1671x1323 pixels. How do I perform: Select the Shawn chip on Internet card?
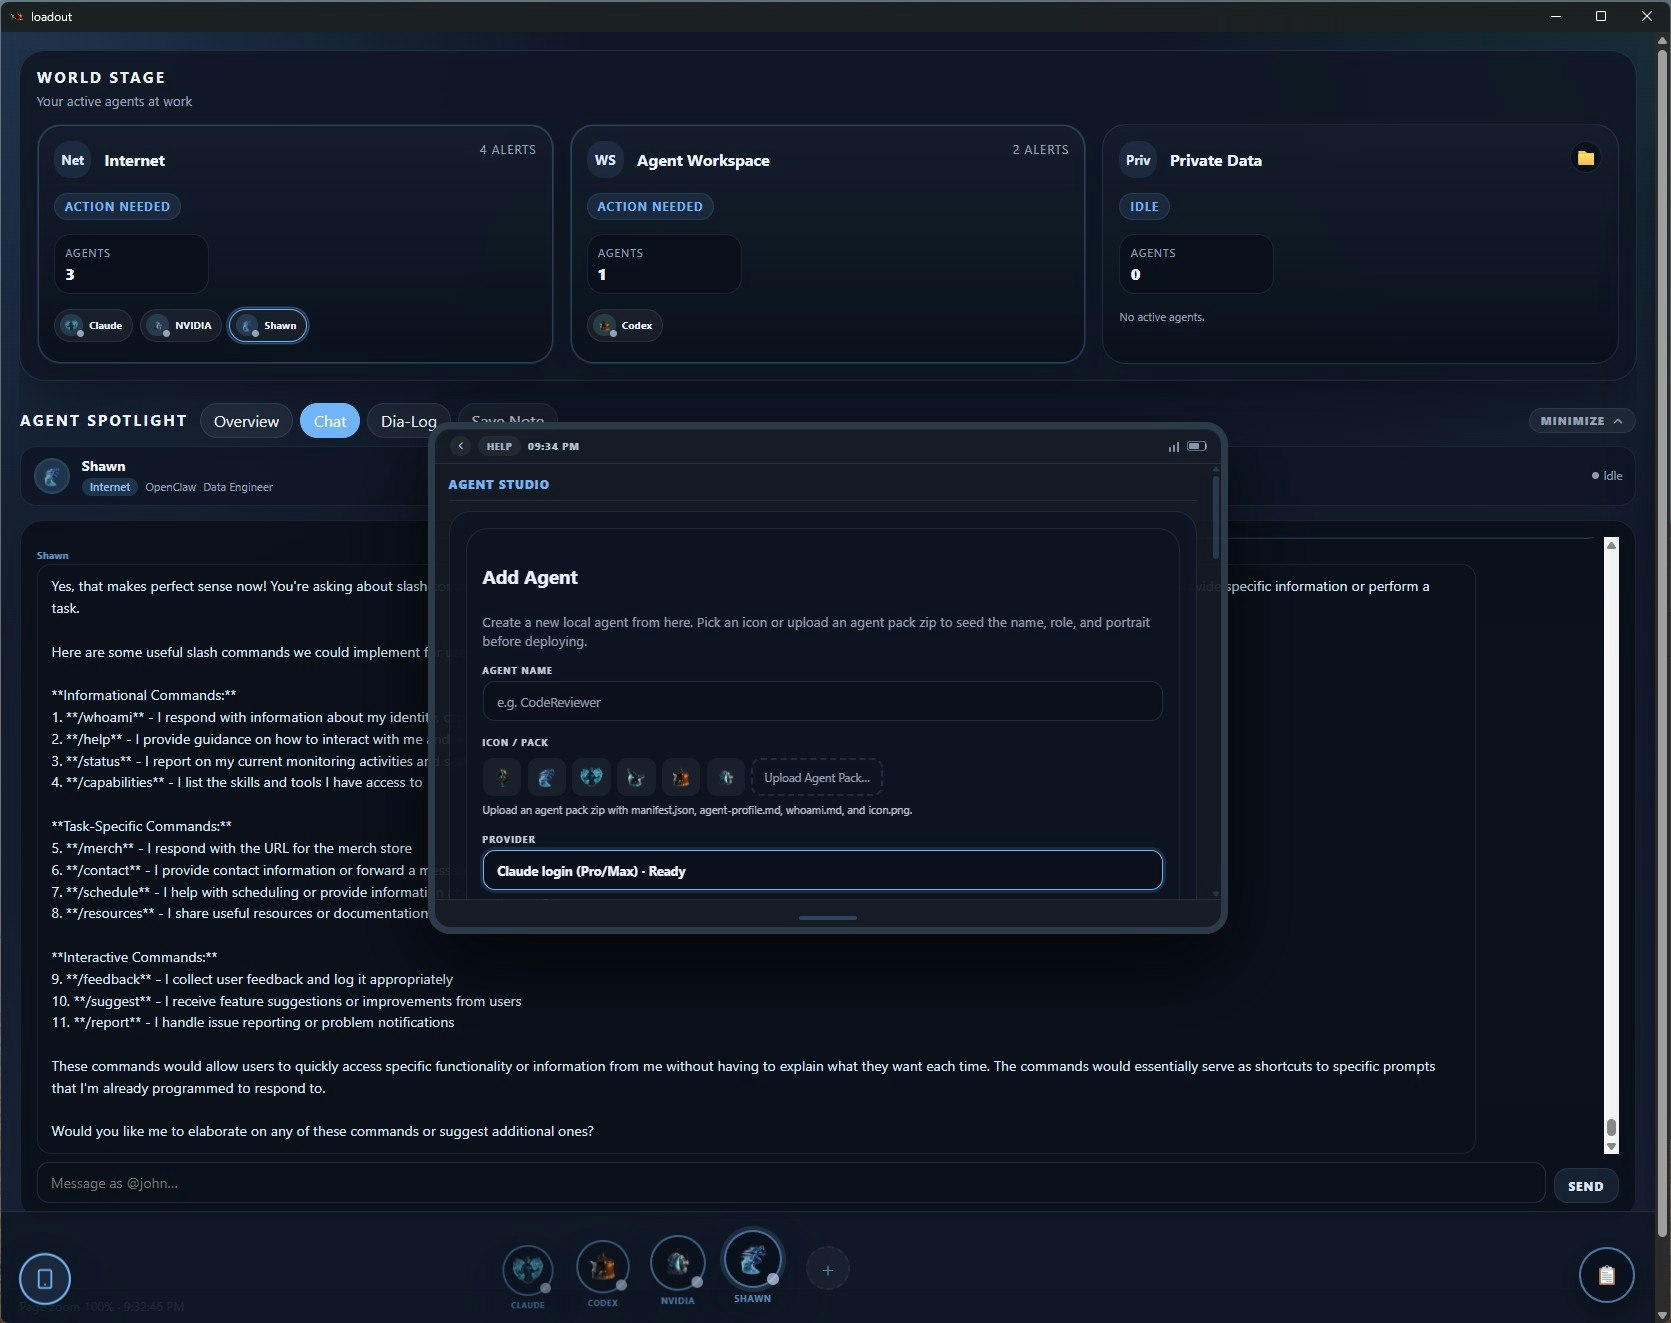[x=268, y=326]
